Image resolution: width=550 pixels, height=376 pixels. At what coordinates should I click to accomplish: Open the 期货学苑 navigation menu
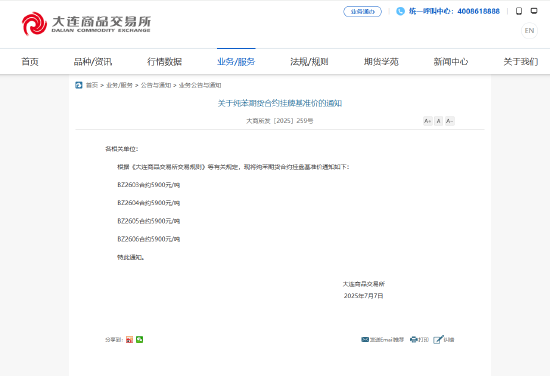pyautogui.click(x=381, y=62)
